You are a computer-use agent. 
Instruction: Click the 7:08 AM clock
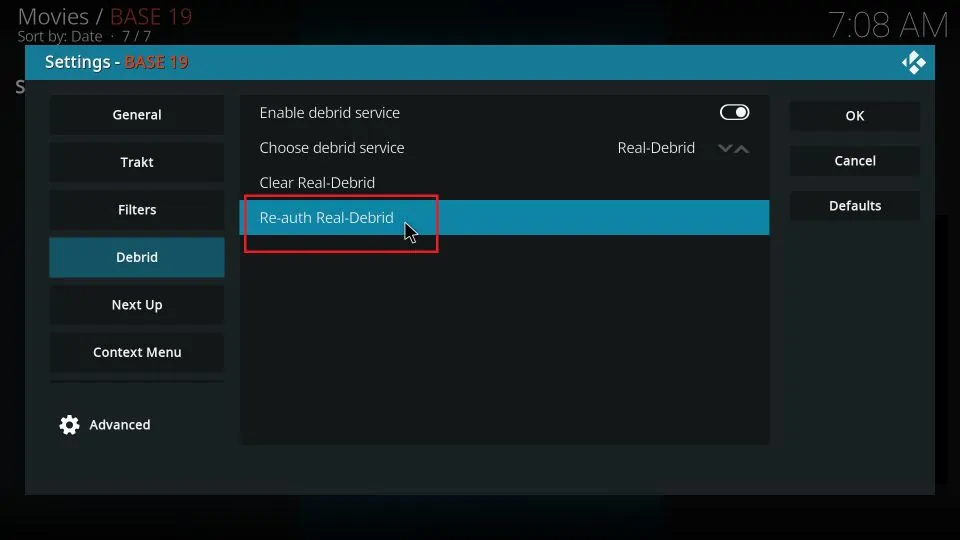coord(888,25)
